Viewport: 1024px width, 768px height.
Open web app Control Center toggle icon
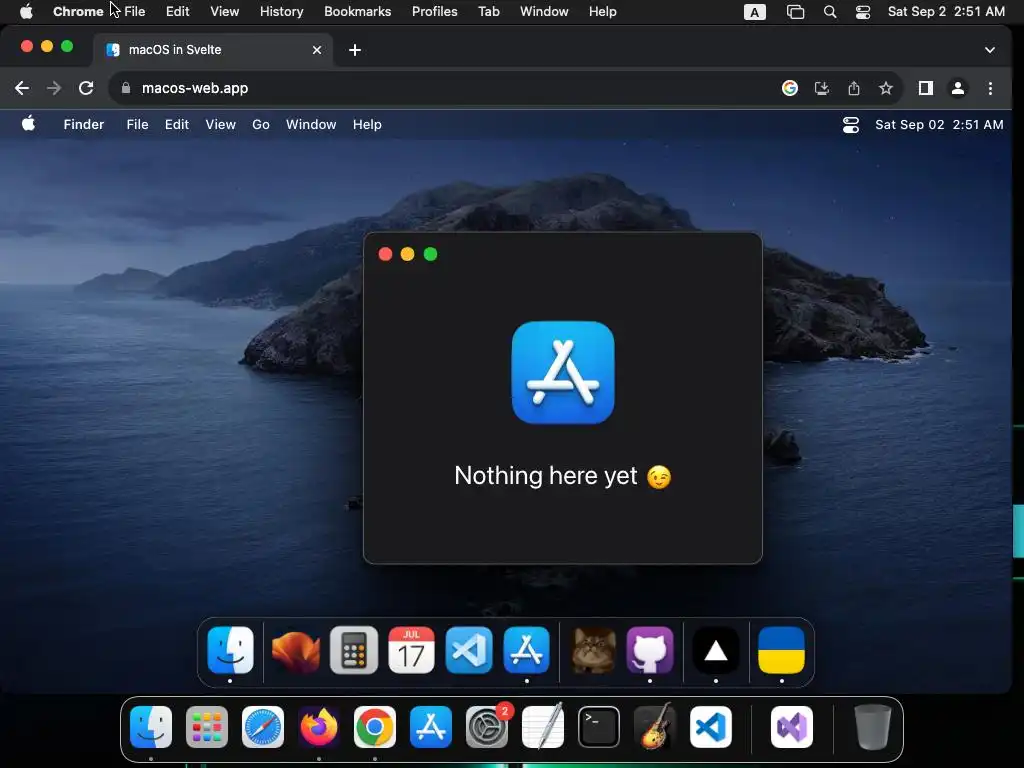pos(850,125)
